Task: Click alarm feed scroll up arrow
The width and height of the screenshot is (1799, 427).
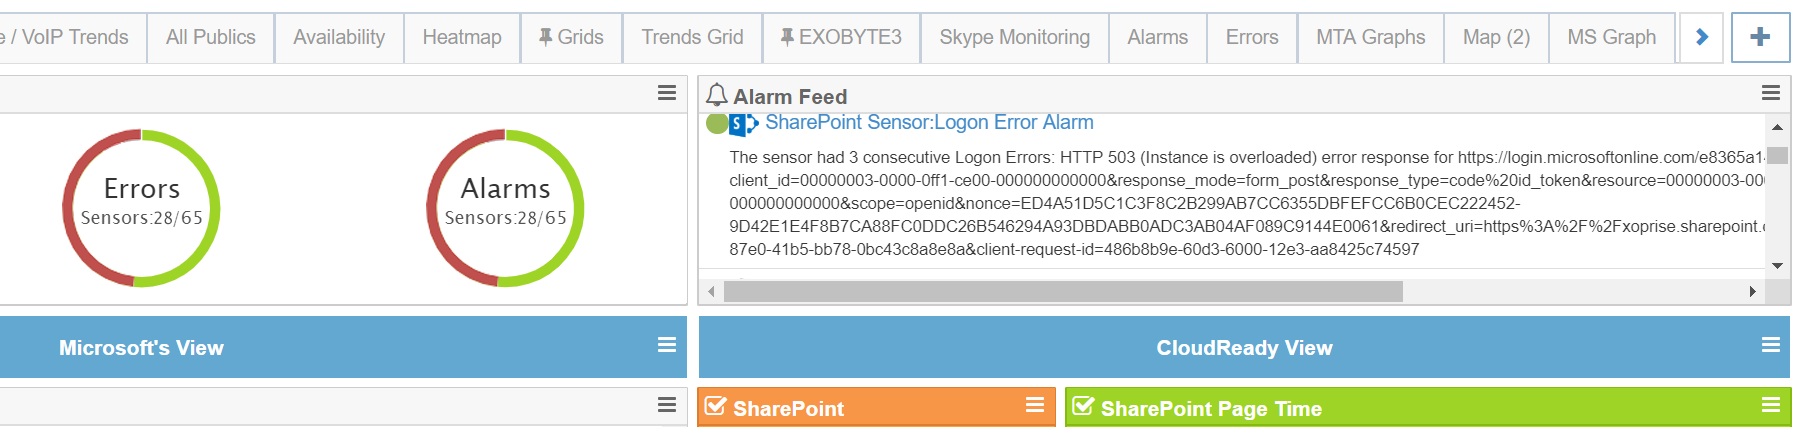Action: click(x=1777, y=127)
